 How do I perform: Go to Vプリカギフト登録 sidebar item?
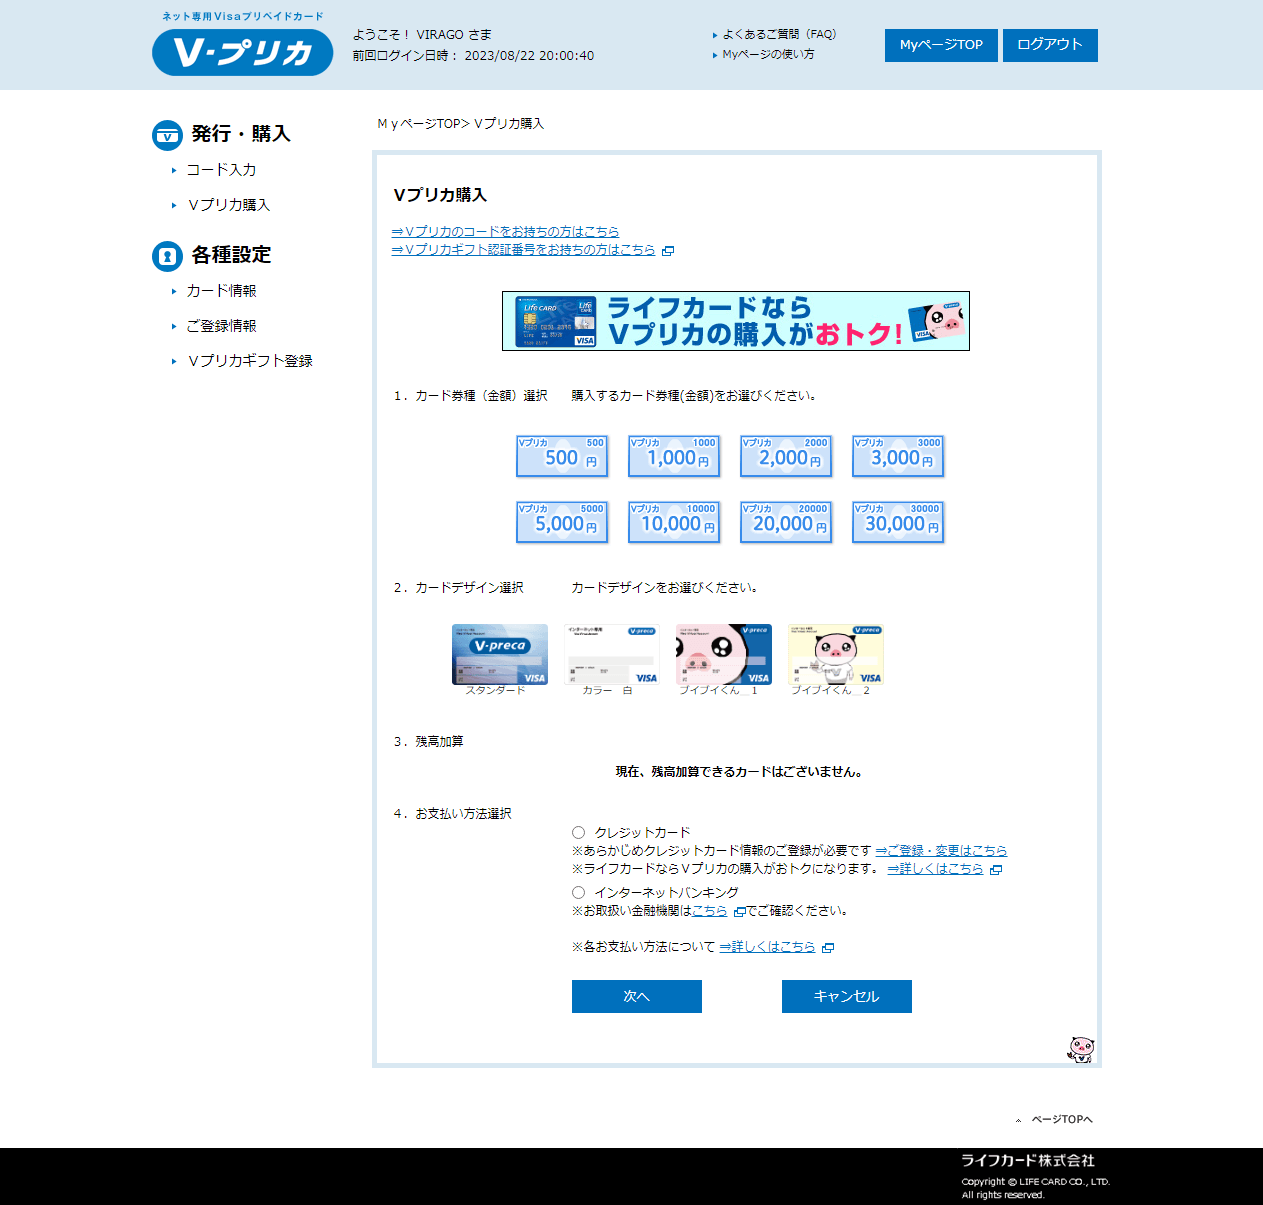coord(250,361)
